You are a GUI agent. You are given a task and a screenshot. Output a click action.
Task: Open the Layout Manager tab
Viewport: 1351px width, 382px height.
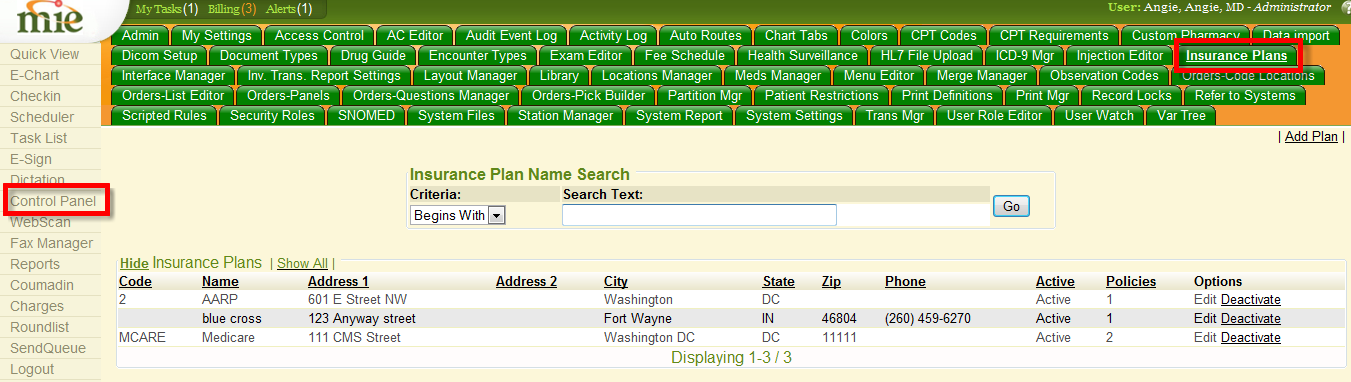coord(470,76)
